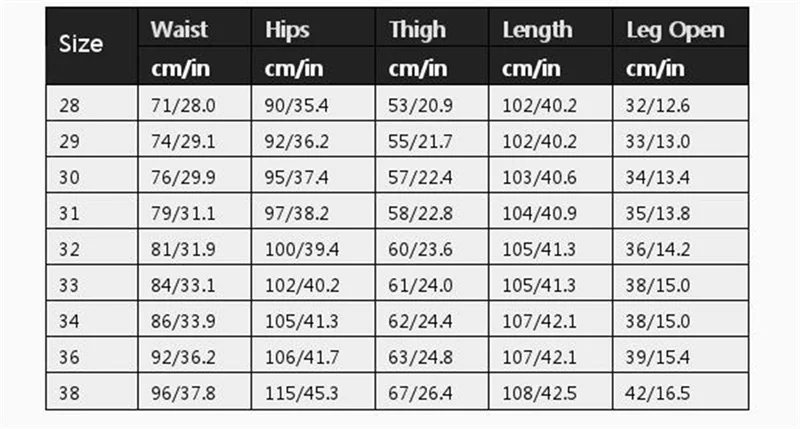Select hips value 100/39.4

[x=302, y=249]
